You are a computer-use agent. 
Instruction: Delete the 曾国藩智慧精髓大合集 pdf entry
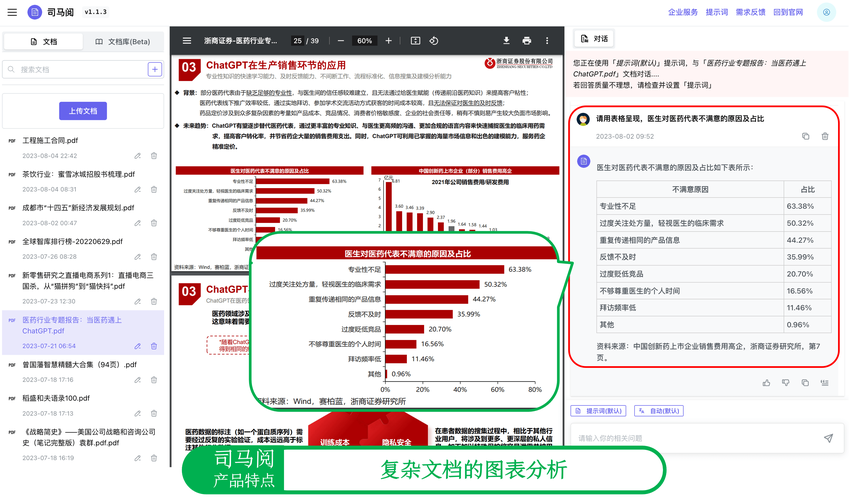[x=154, y=380]
